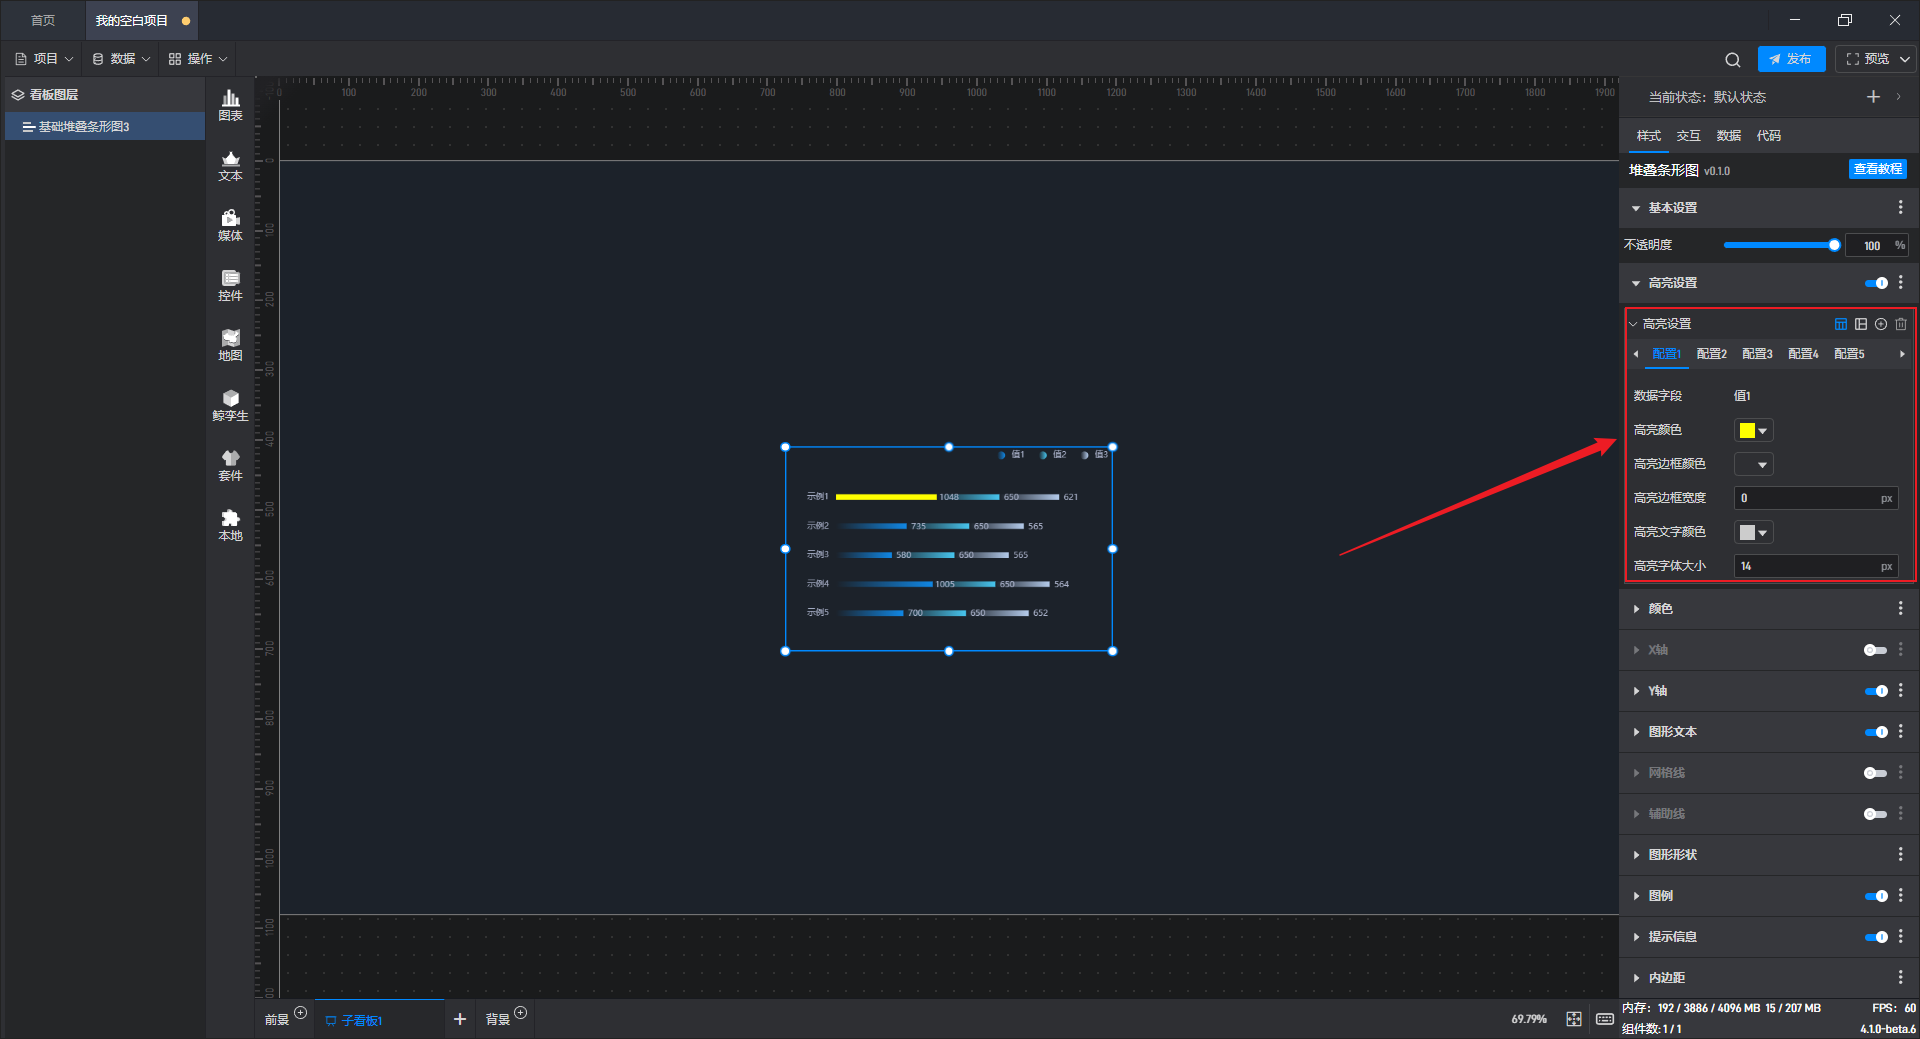Add a new highlight config with circle-plus icon
The height and width of the screenshot is (1039, 1920).
click(x=1881, y=324)
